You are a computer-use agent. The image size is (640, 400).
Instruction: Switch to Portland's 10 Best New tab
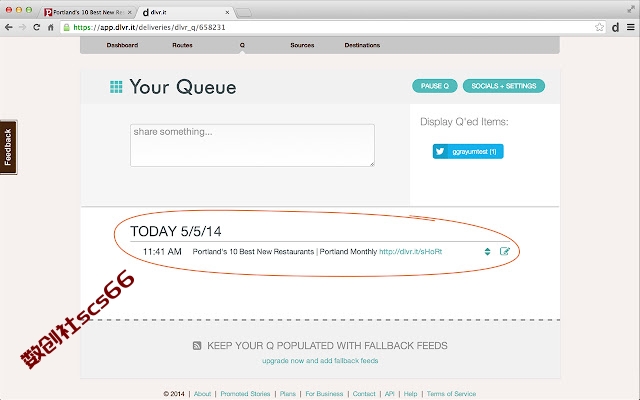click(x=88, y=12)
